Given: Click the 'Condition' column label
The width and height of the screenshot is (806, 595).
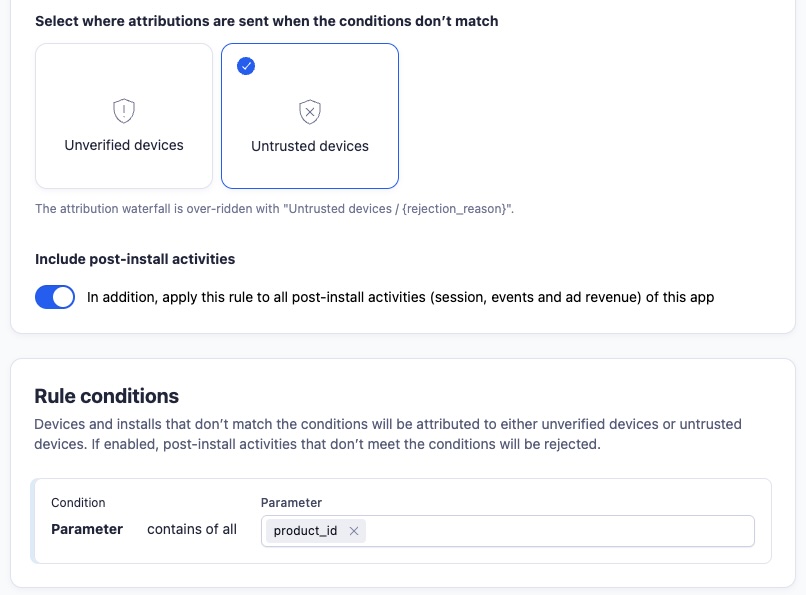Looking at the screenshot, I should click(78, 502).
